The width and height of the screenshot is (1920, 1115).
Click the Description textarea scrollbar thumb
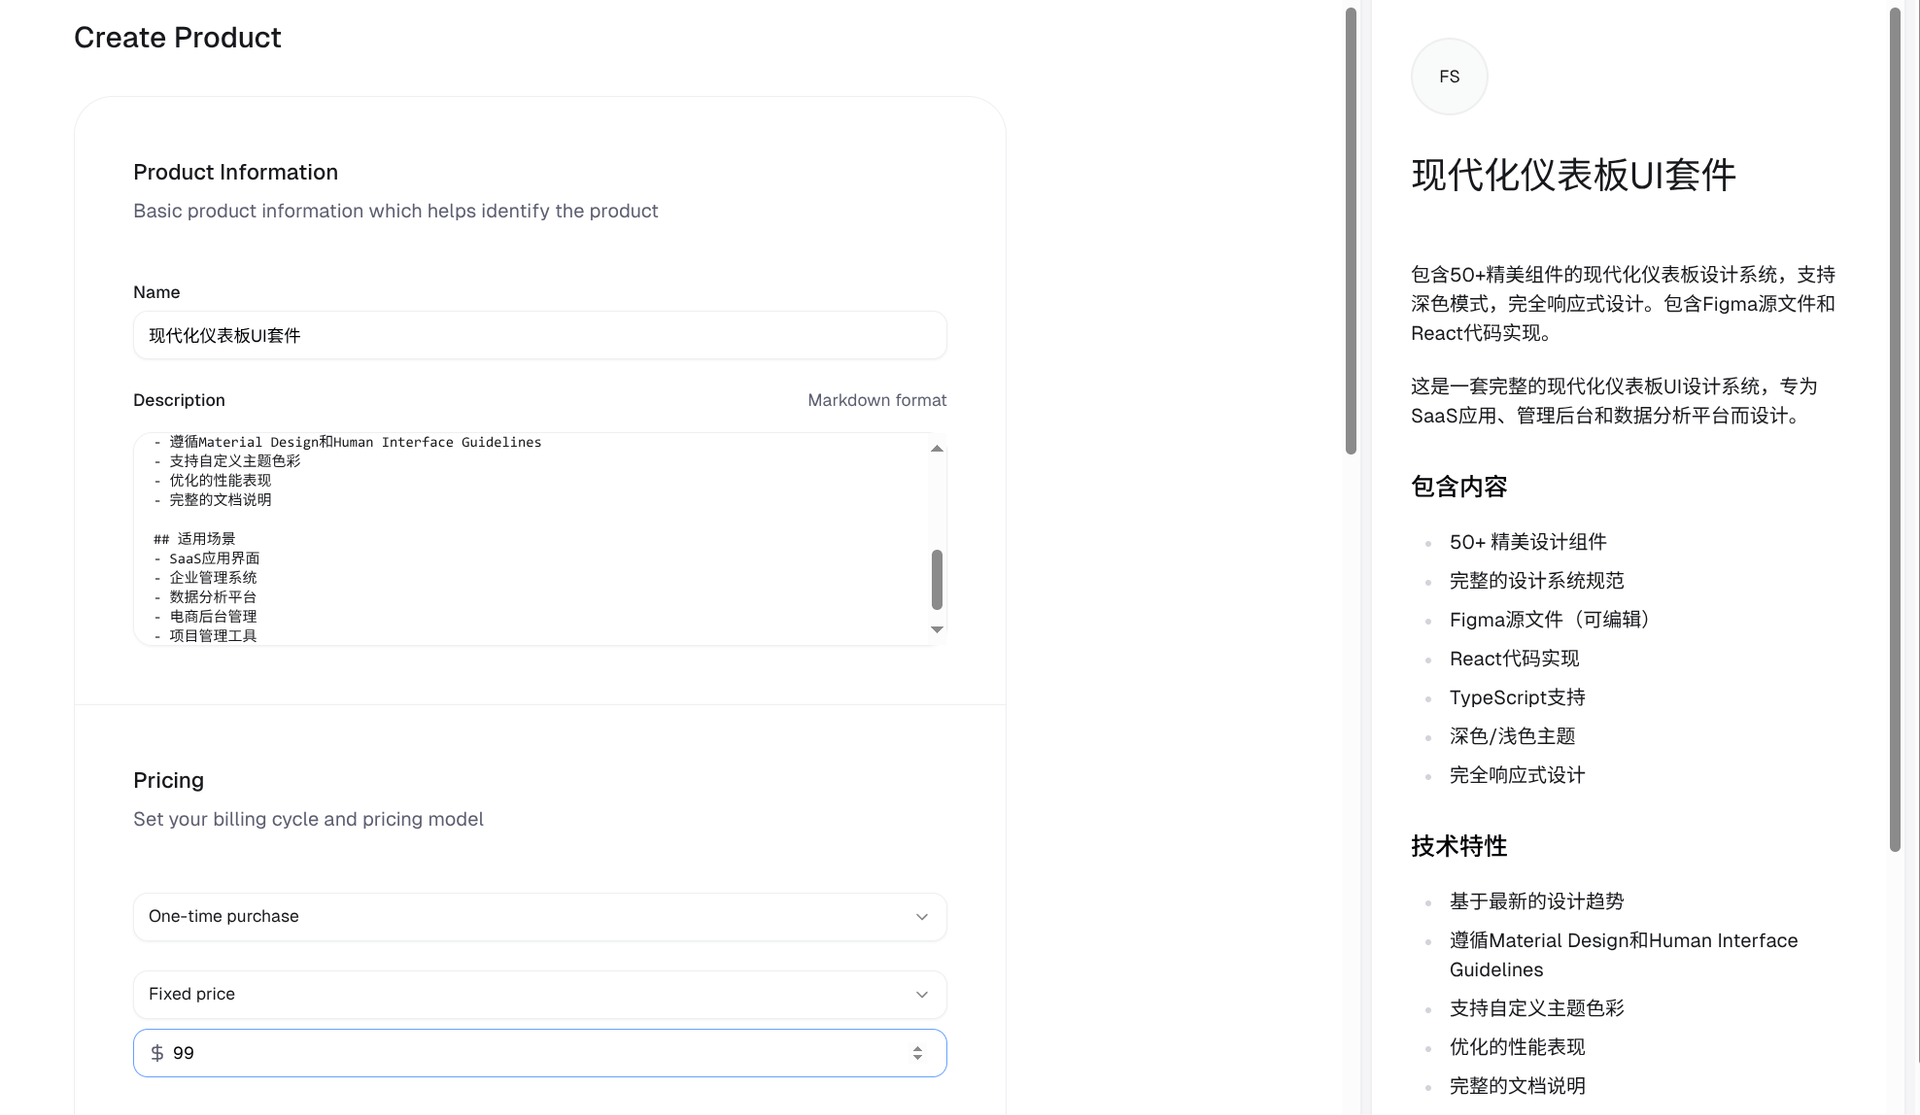(x=937, y=579)
